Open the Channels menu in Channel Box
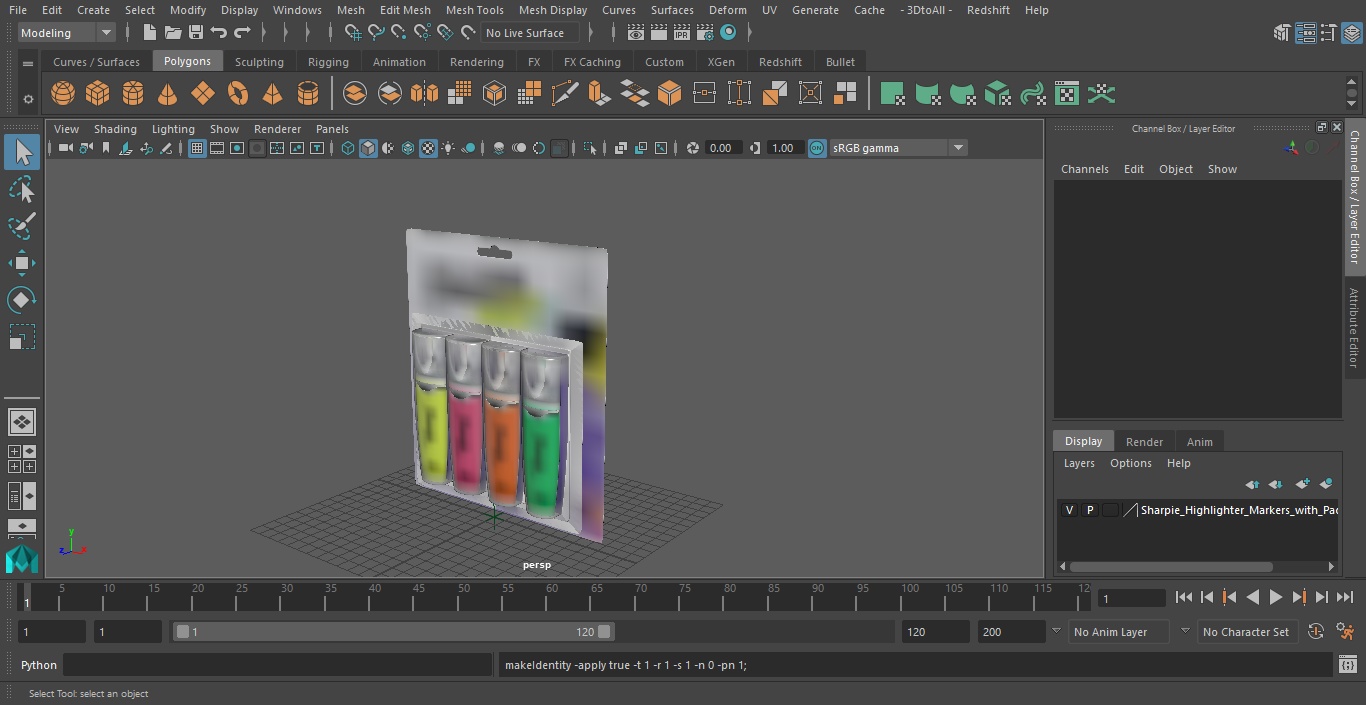 click(1084, 169)
